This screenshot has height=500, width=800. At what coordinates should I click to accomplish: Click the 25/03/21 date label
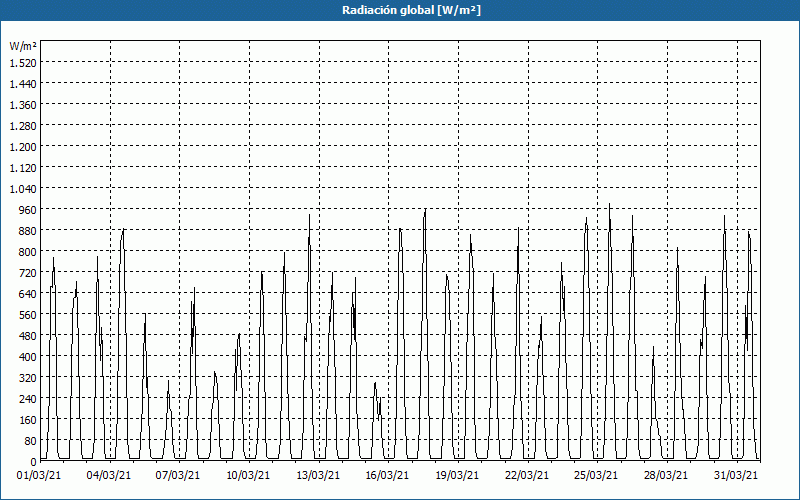click(x=596, y=475)
